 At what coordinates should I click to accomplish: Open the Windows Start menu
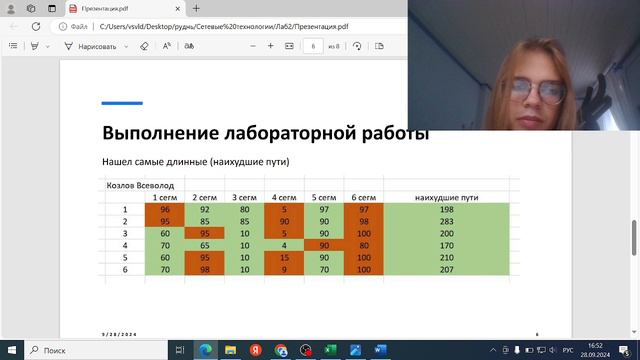pos(12,350)
